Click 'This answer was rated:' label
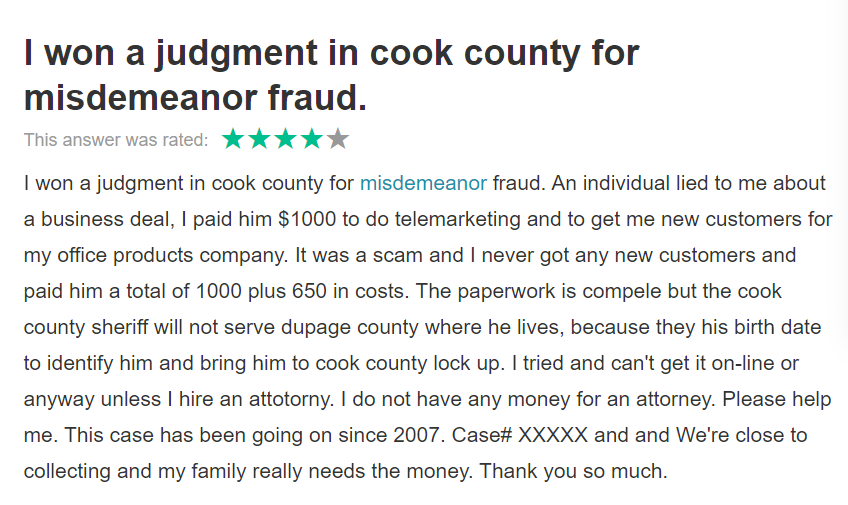The width and height of the screenshot is (848, 505). click(x=116, y=140)
